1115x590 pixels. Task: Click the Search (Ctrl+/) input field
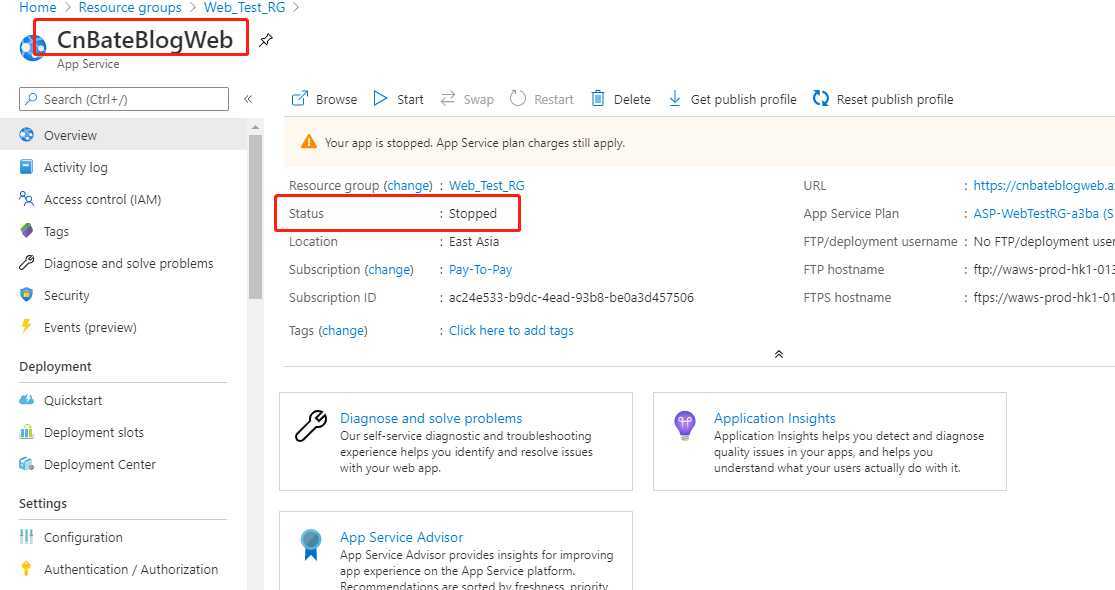124,99
